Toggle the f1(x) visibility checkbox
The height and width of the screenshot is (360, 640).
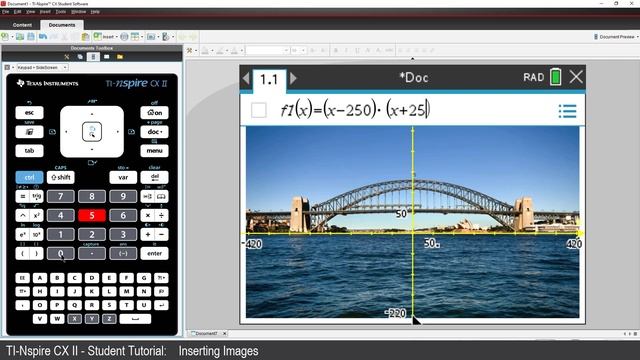259,110
